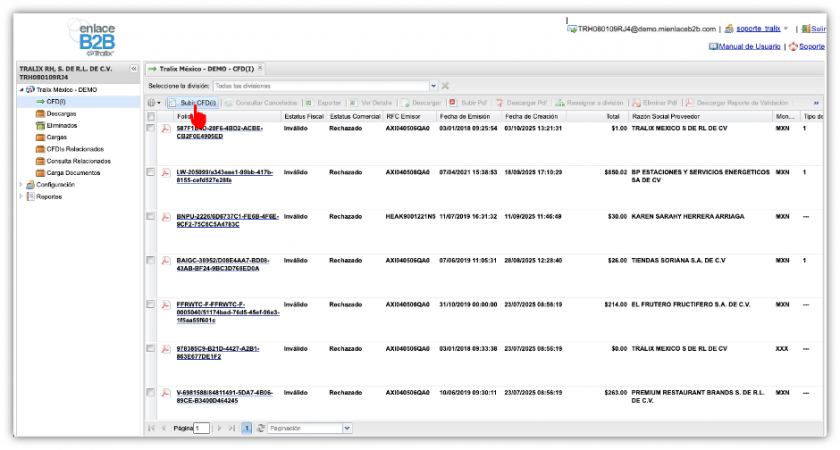The width and height of the screenshot is (840, 450).
Task: Collapse the left sidebar with double-arrow icon
Action: click(x=134, y=68)
